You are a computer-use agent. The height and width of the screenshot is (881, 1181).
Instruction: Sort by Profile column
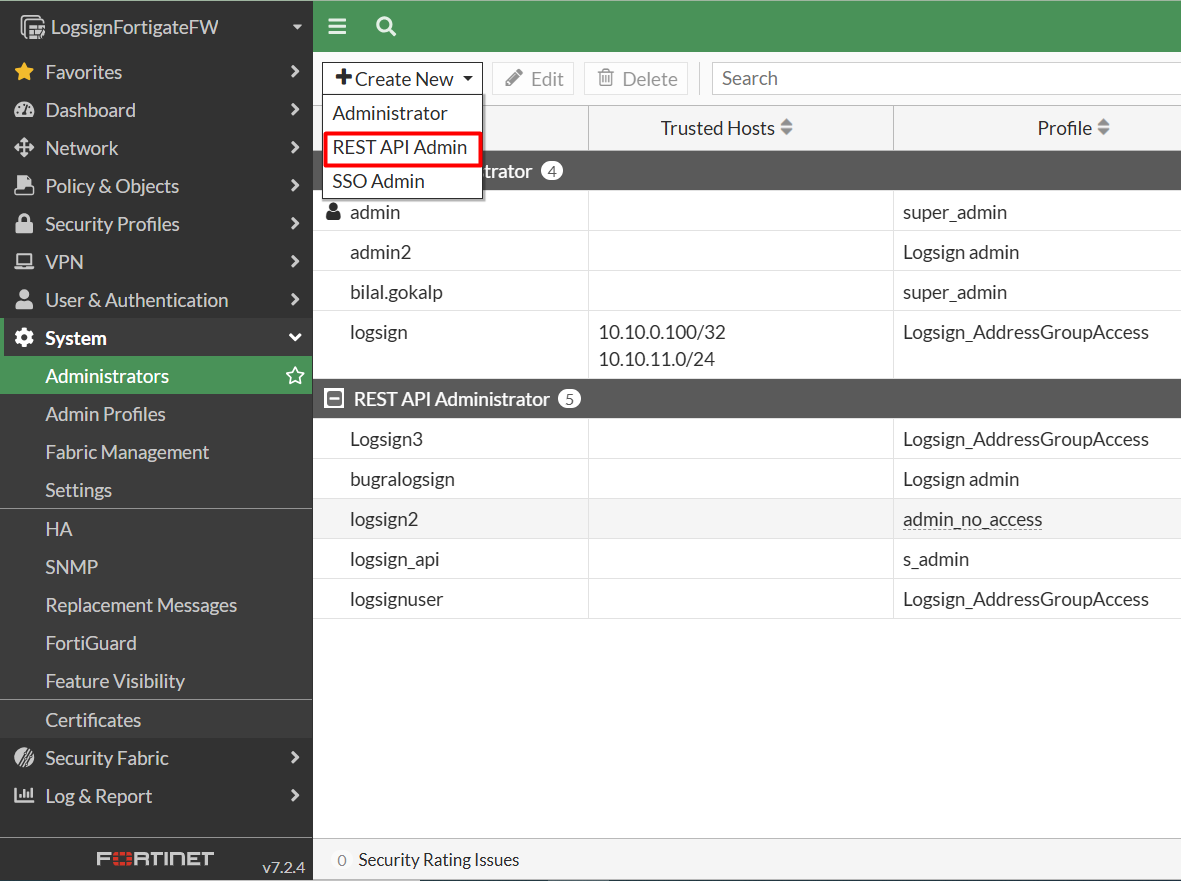(1103, 127)
